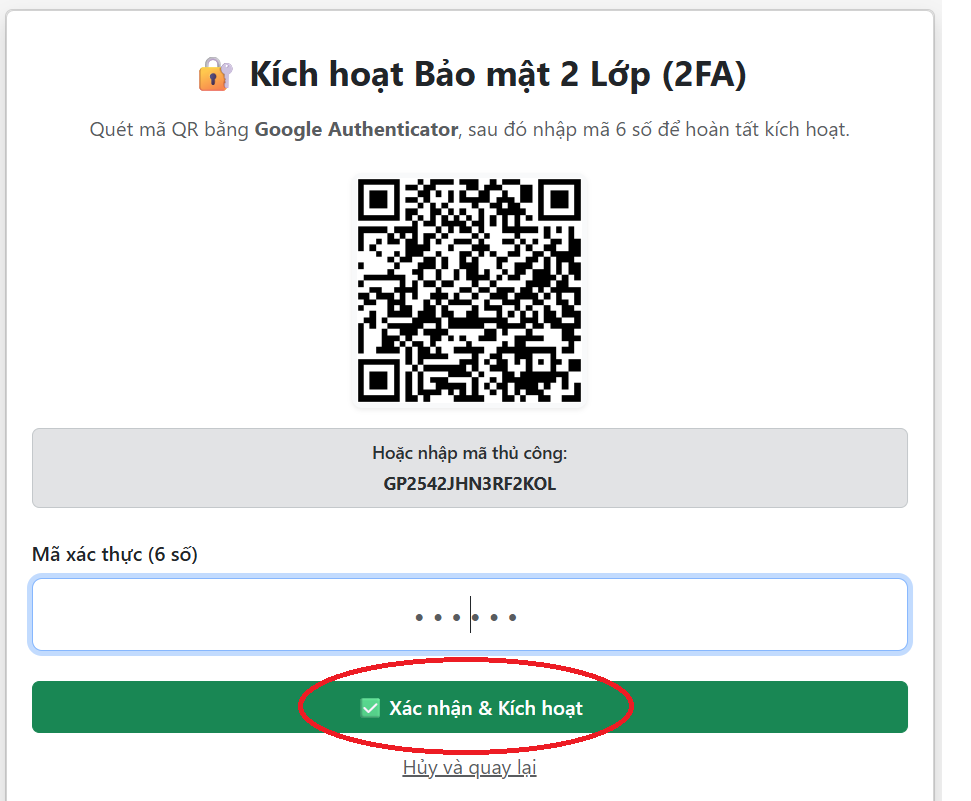Click the masked dots in the code field
This screenshot has width=971, height=801.
coord(466,617)
